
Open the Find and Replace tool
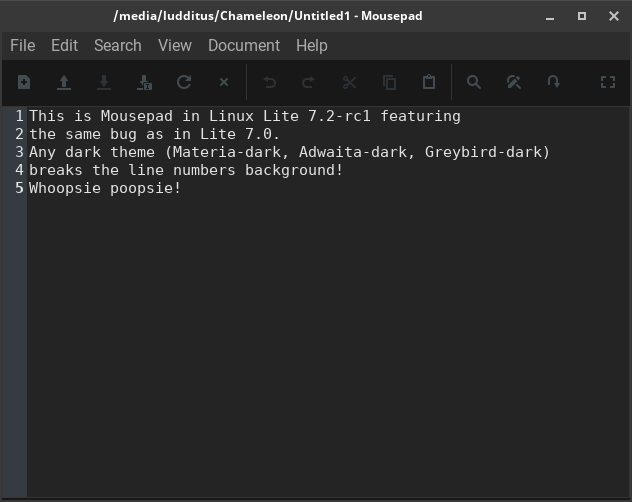(514, 83)
